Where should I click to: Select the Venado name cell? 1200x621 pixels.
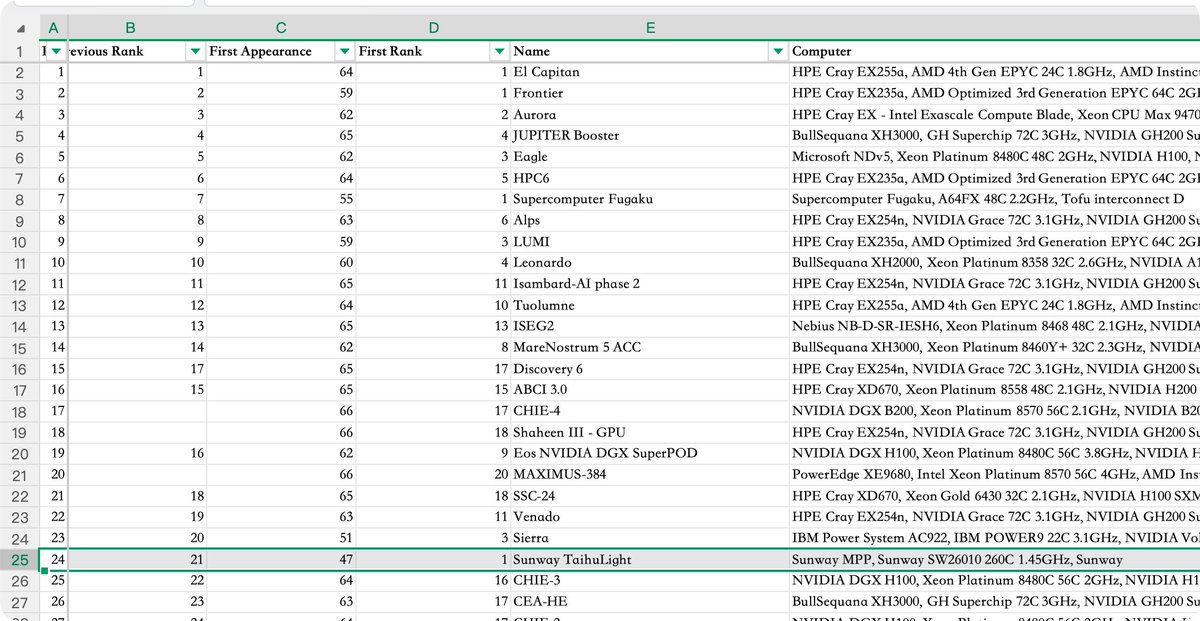pos(650,517)
